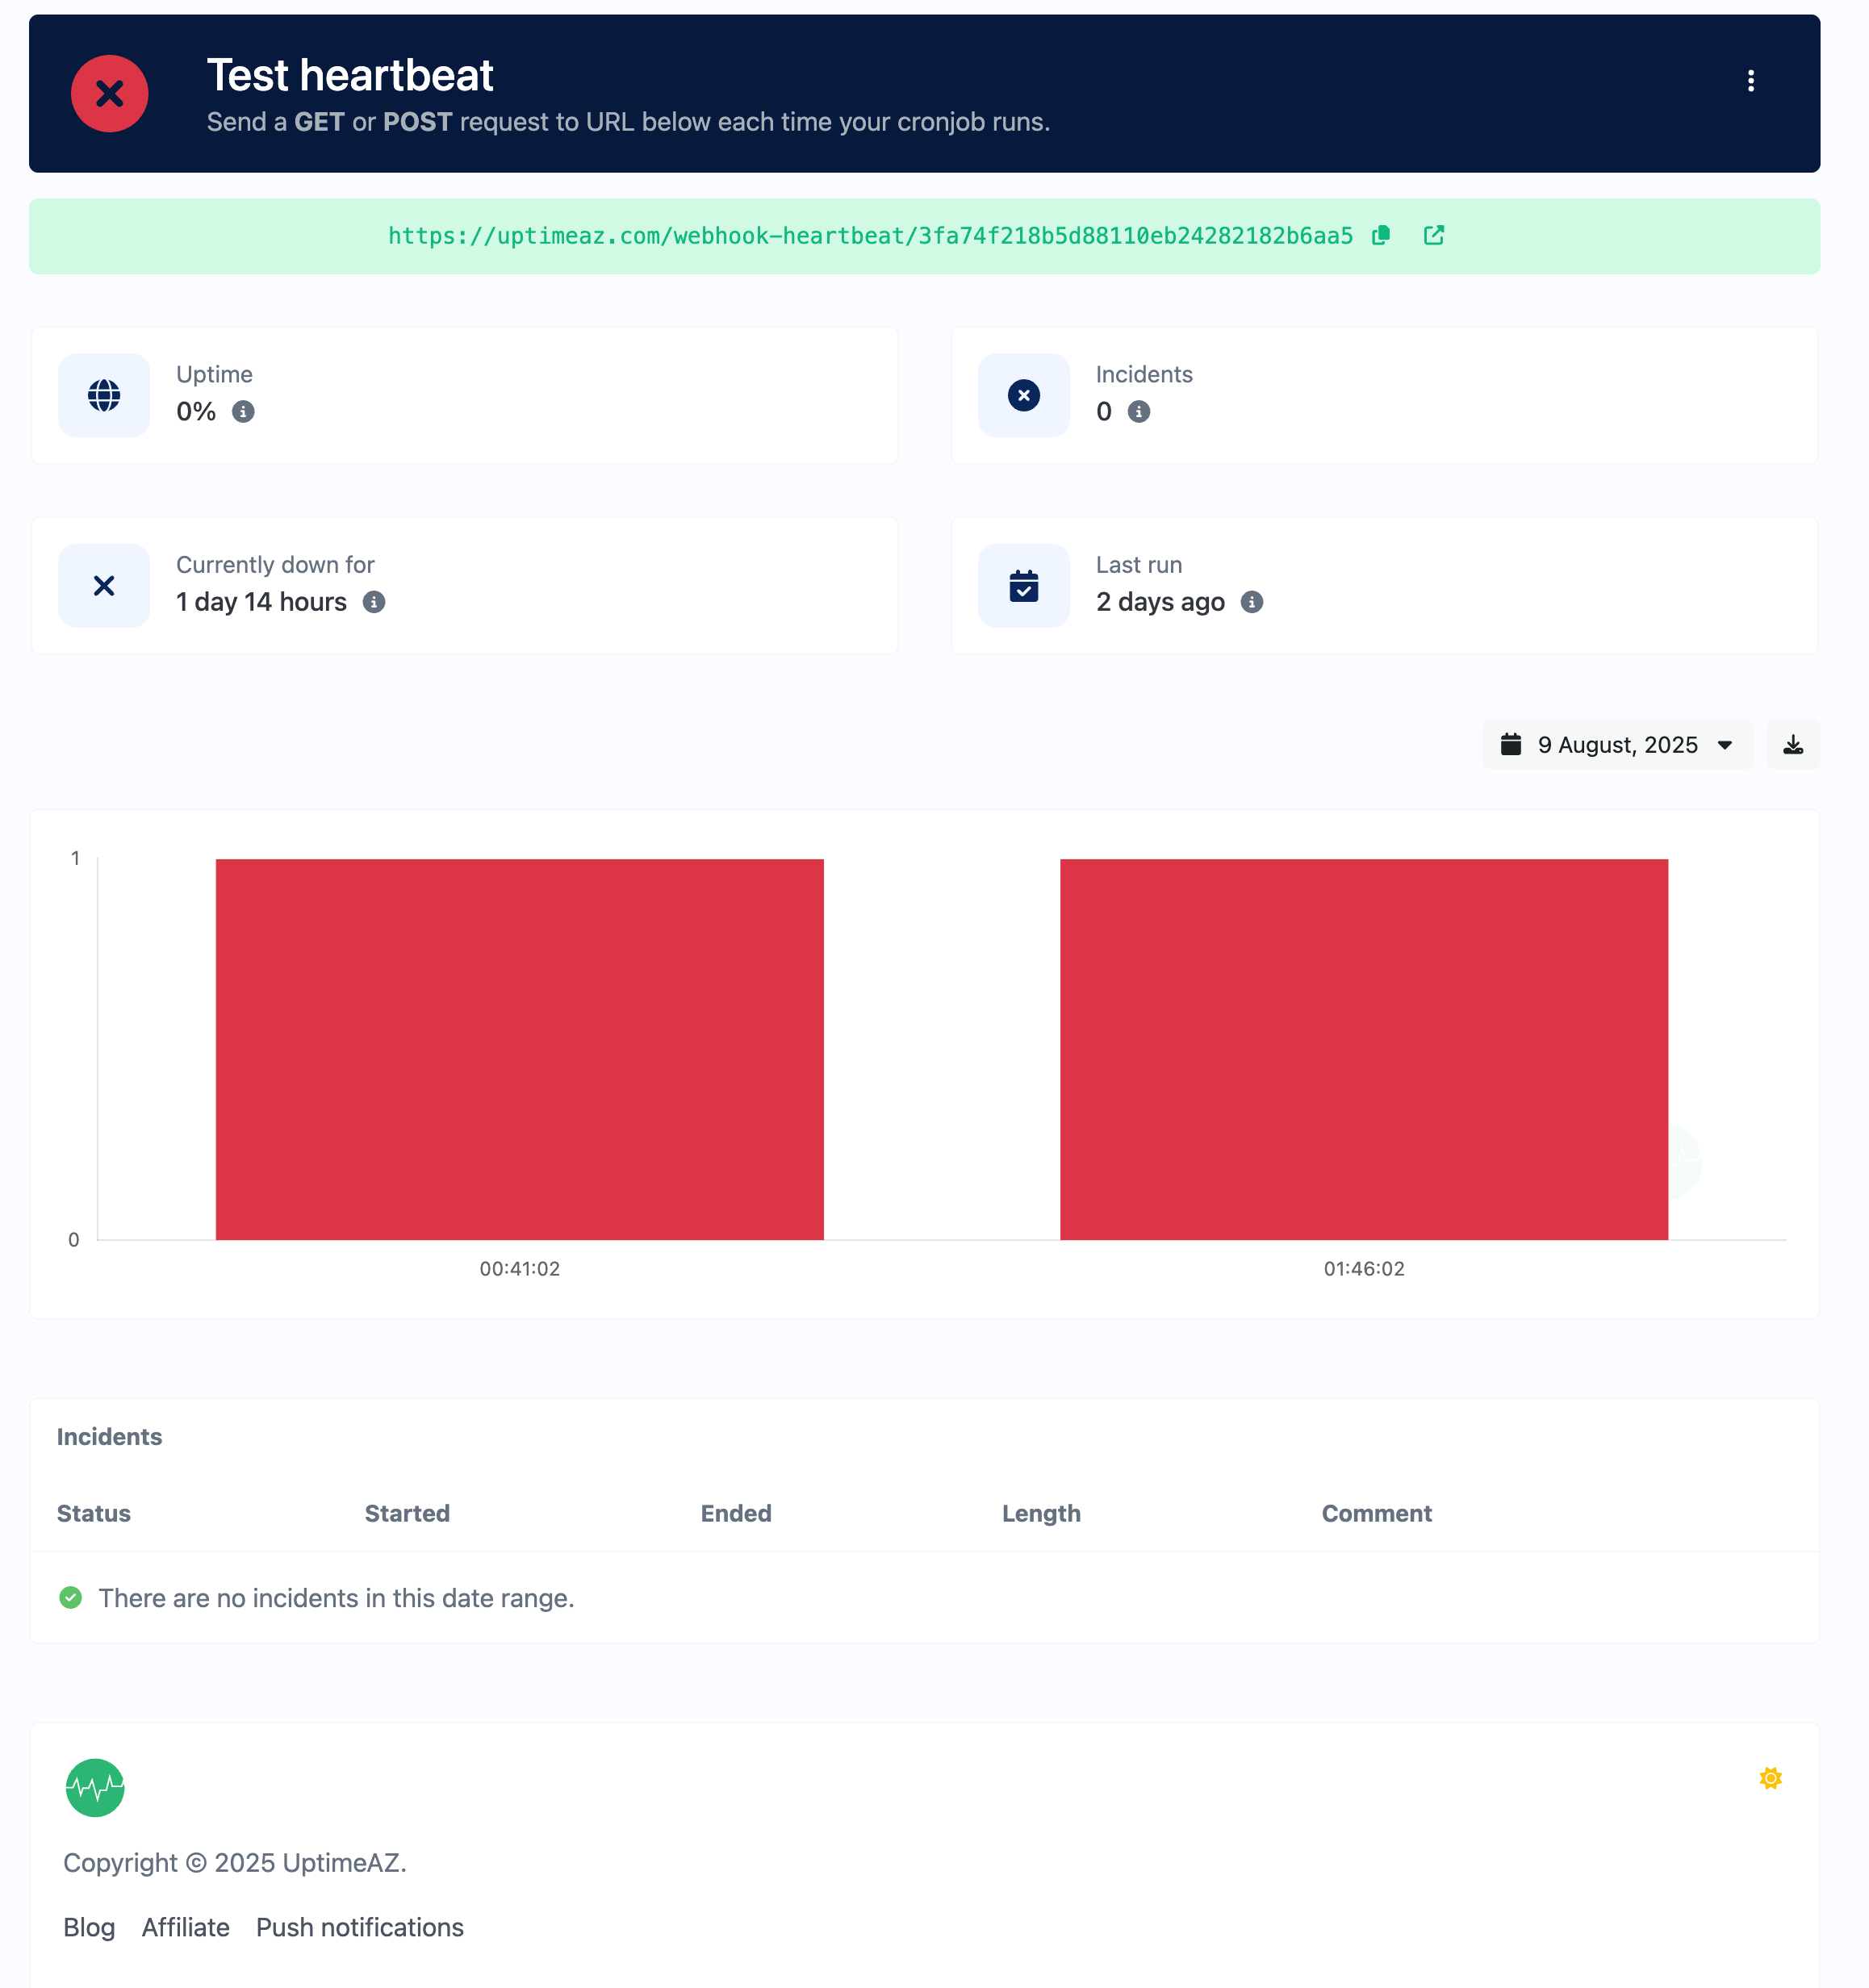Screen dimensions: 1869x1988
Task: Click the Started column header
Action: [x=407, y=1514]
